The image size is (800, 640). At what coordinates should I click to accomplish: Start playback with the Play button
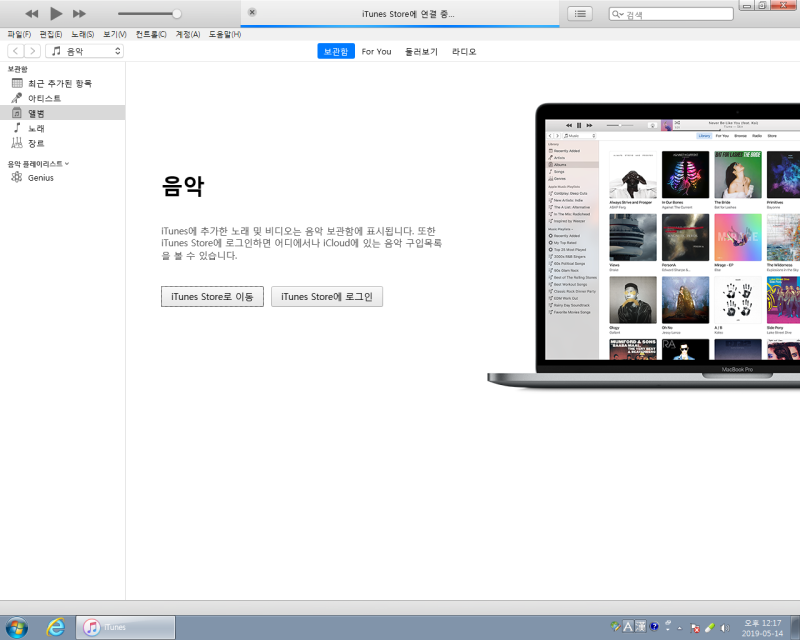56,14
